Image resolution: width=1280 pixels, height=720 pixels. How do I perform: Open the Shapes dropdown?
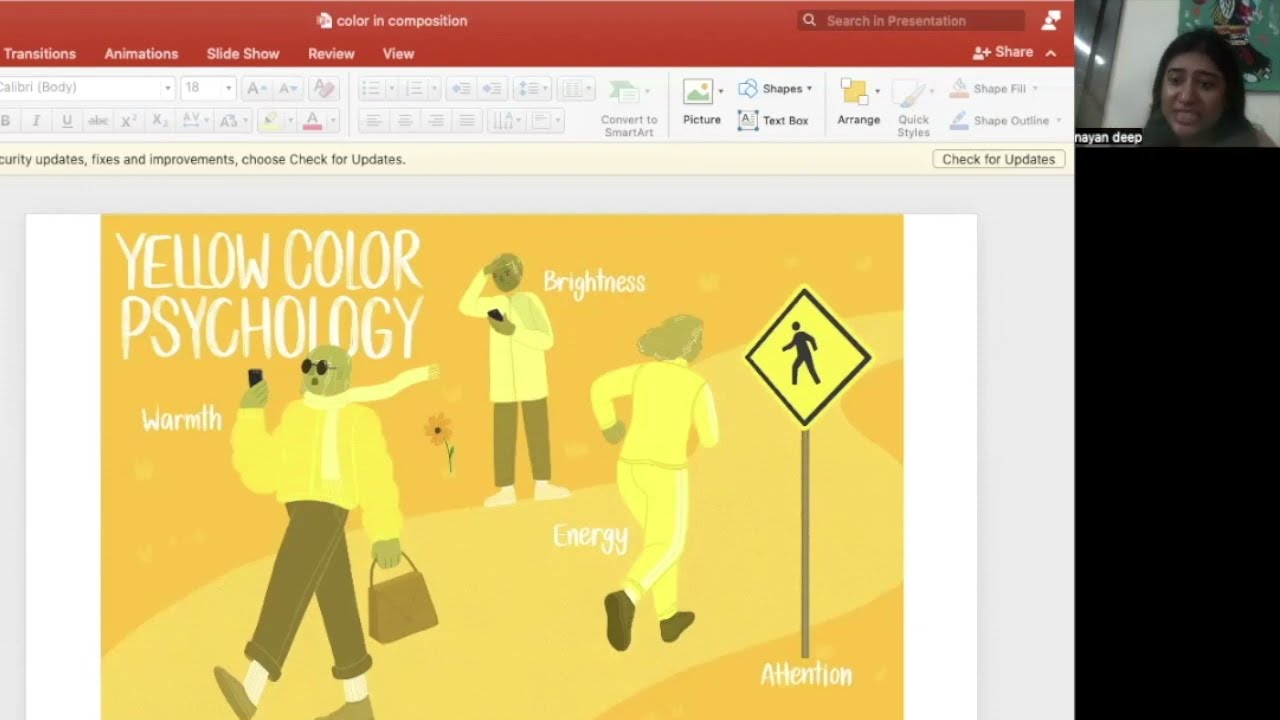tap(776, 88)
